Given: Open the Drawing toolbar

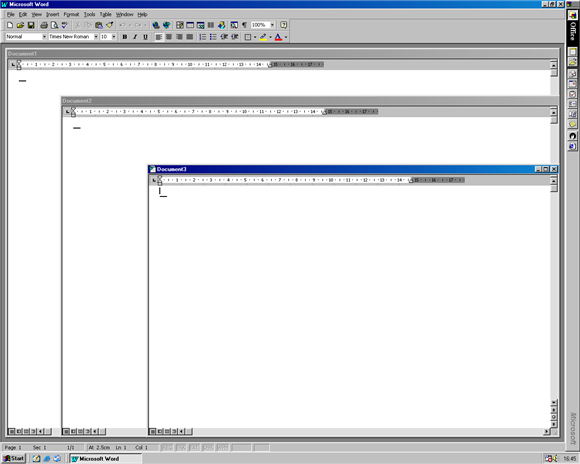Looking at the screenshot, I should pos(222,25).
